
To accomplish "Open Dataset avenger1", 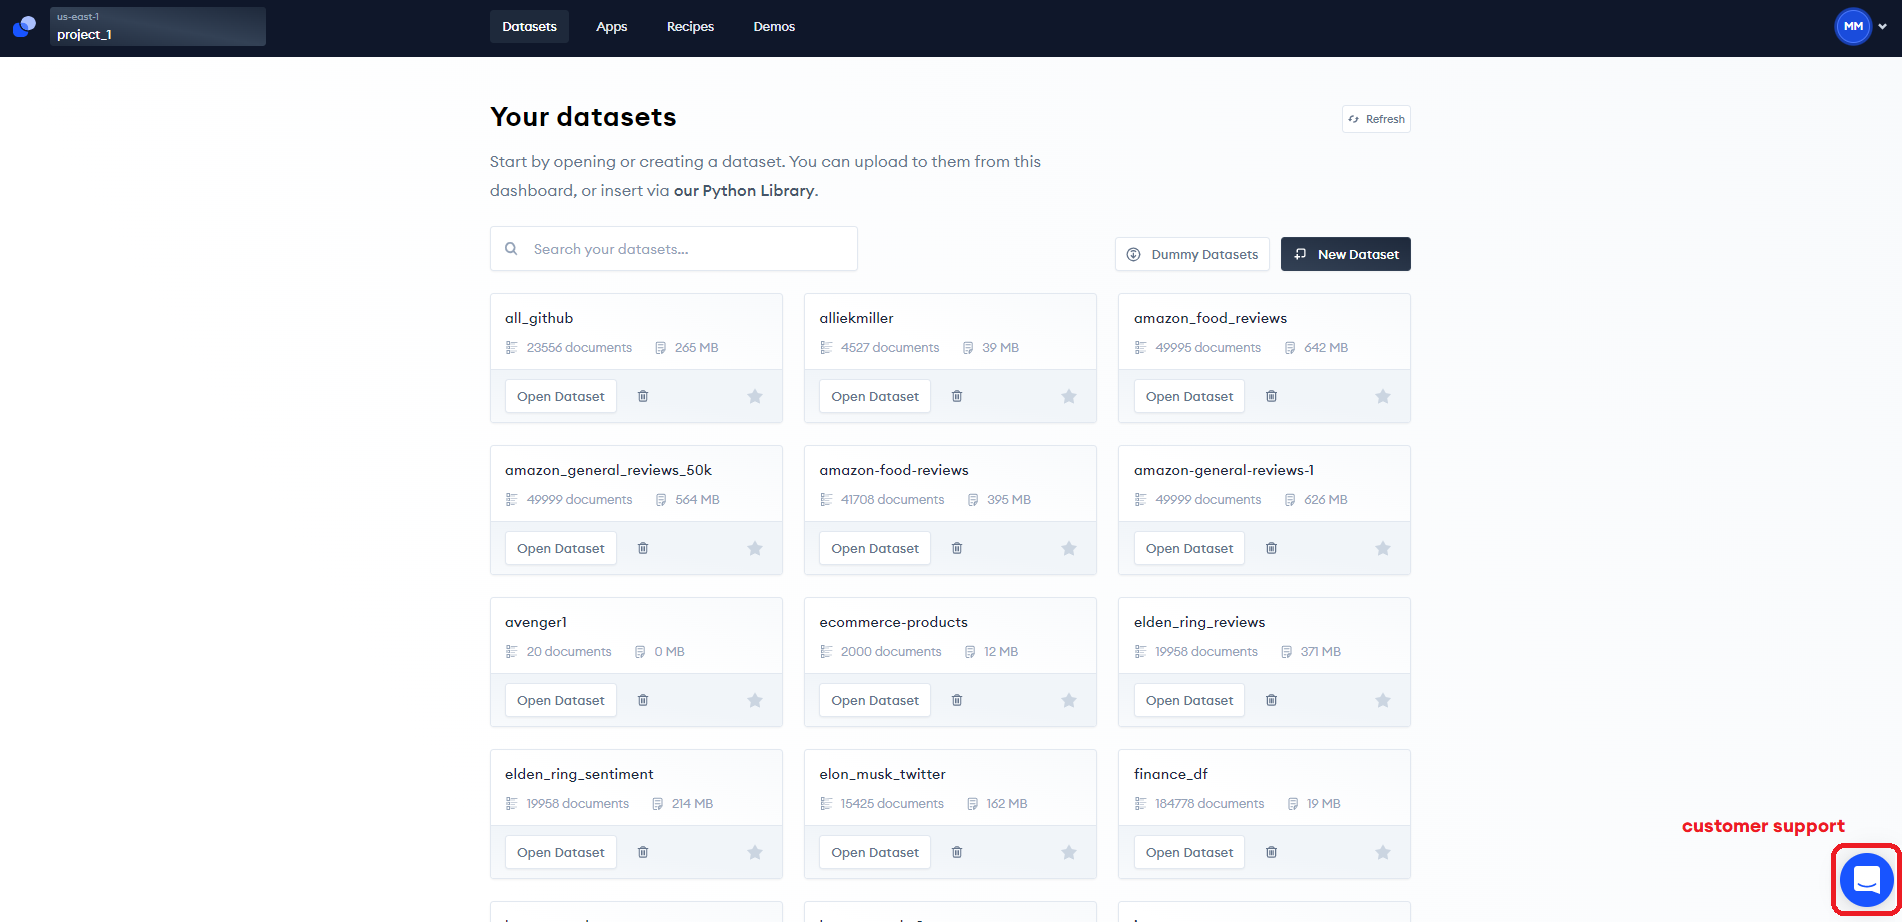I will (x=561, y=700).
